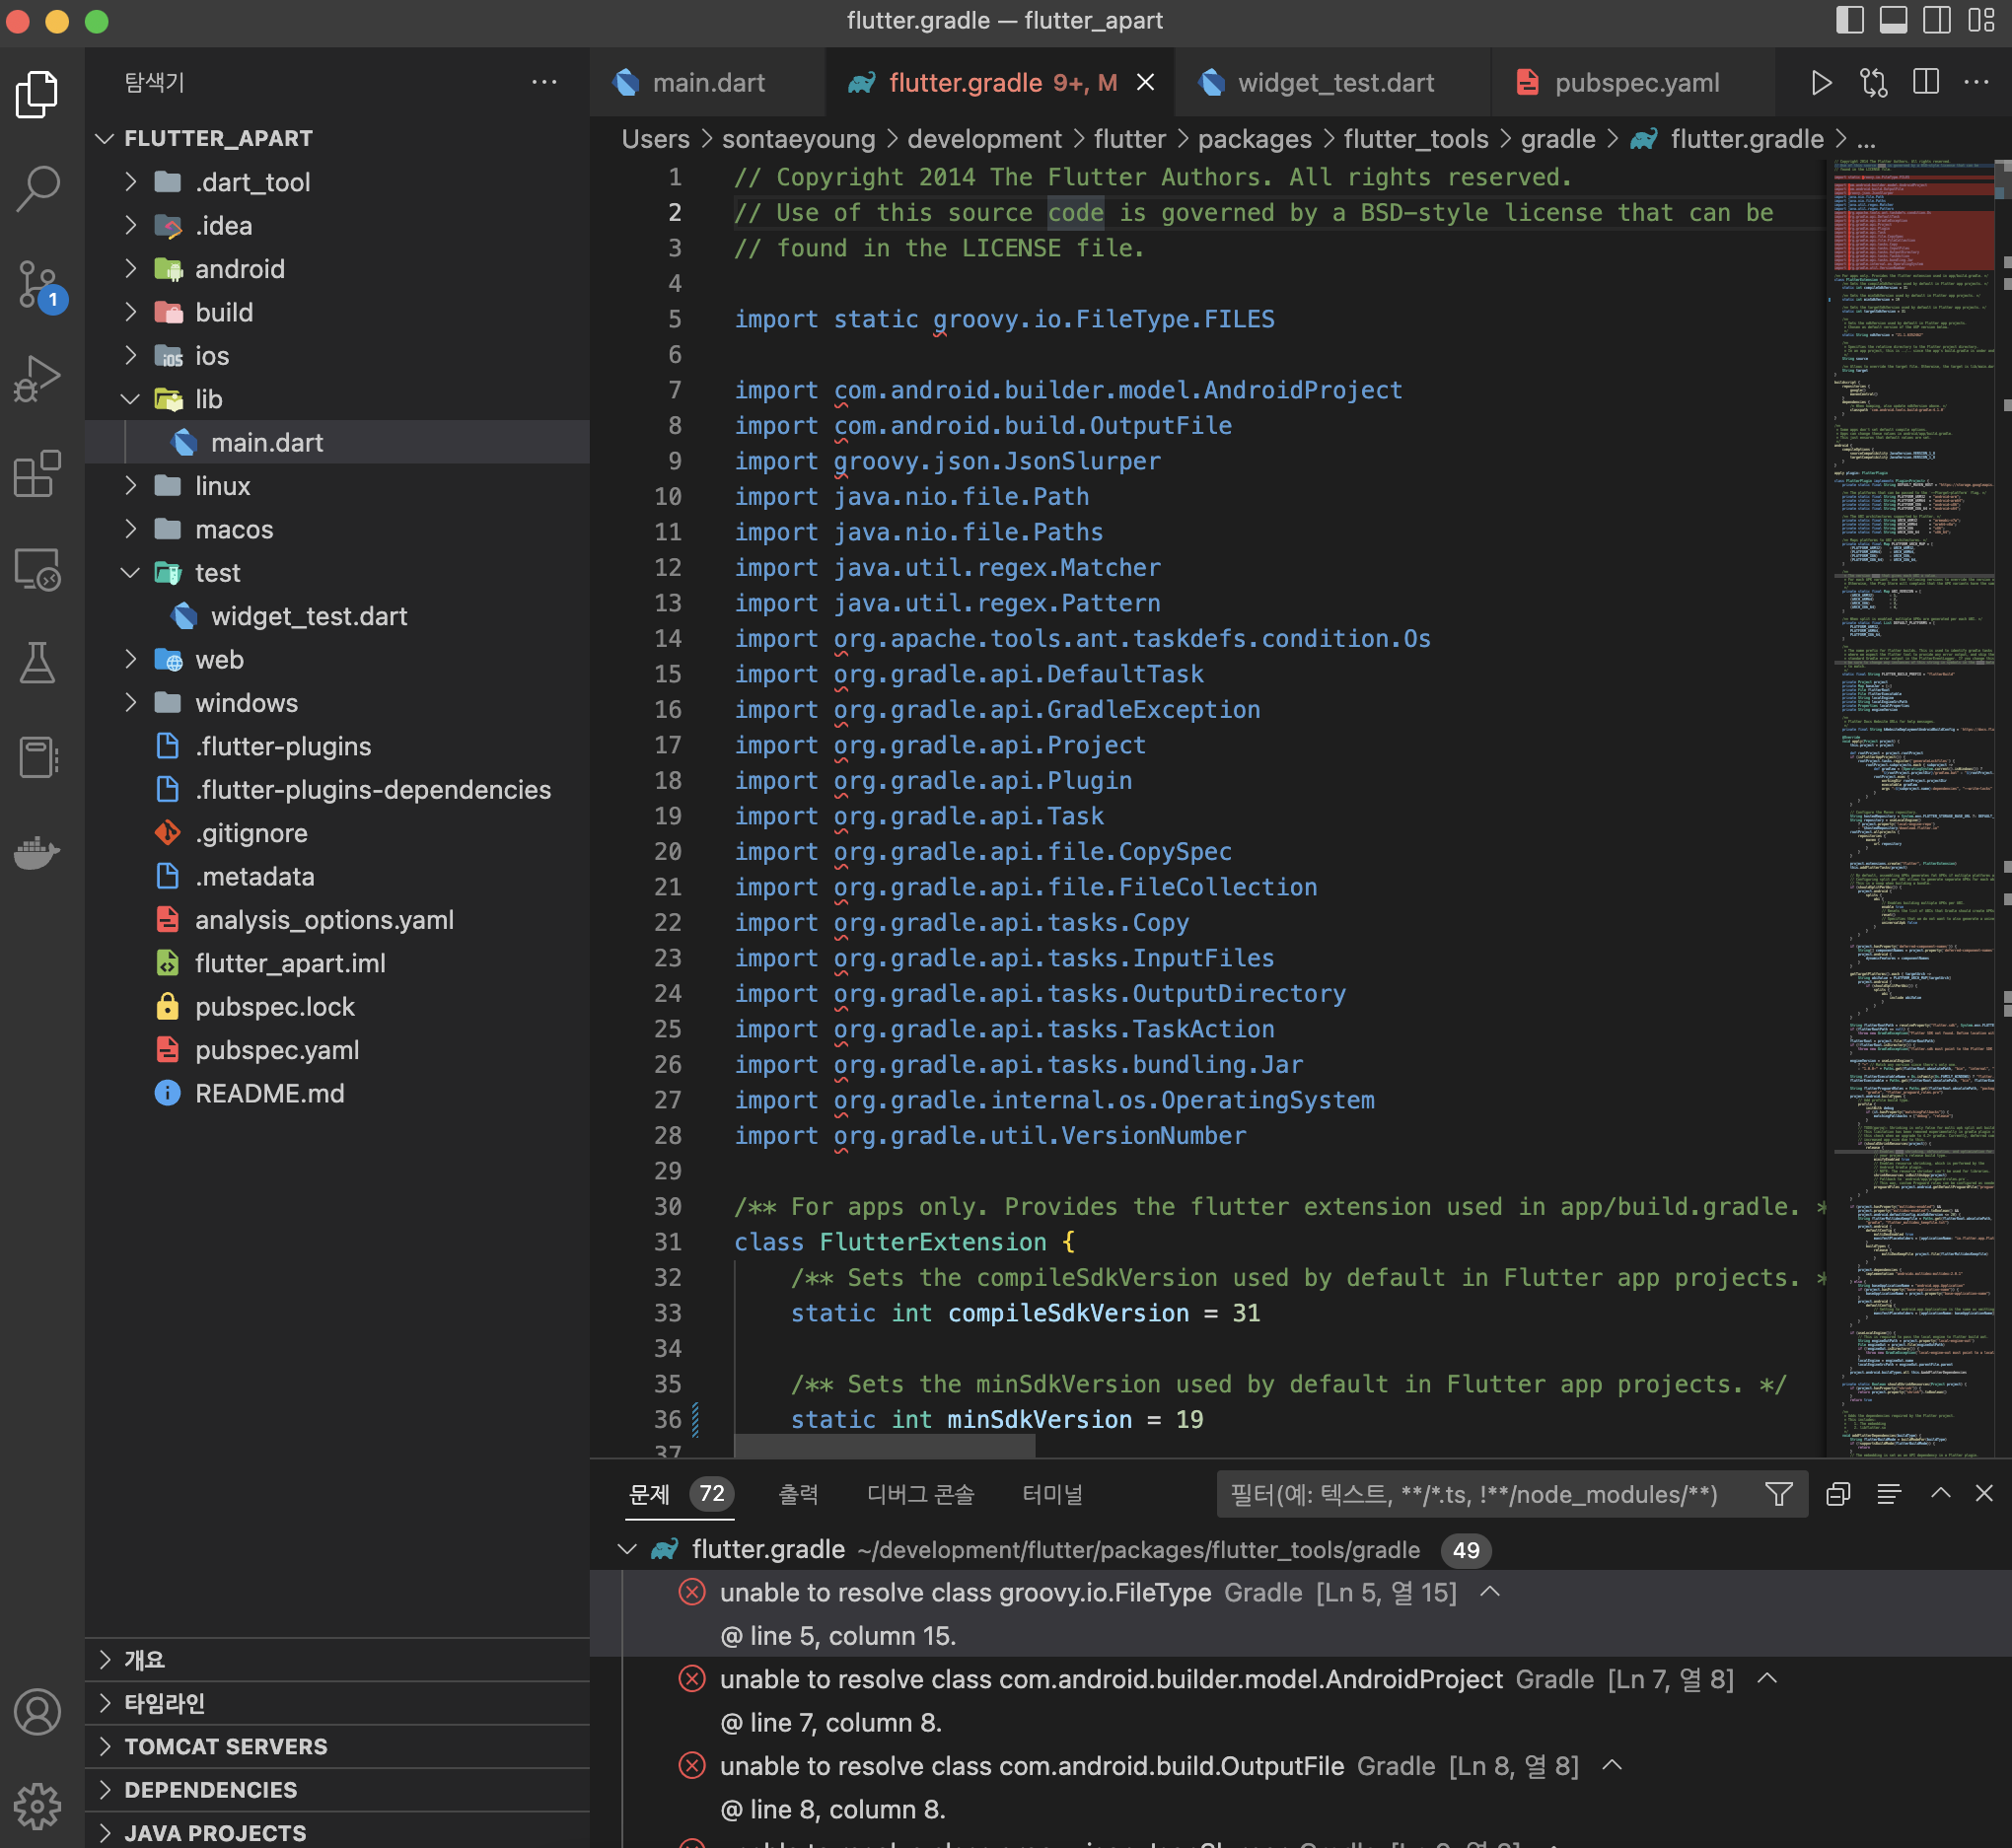Toggle the secondary side bar visibility
The image size is (2012, 1848).
[1937, 20]
